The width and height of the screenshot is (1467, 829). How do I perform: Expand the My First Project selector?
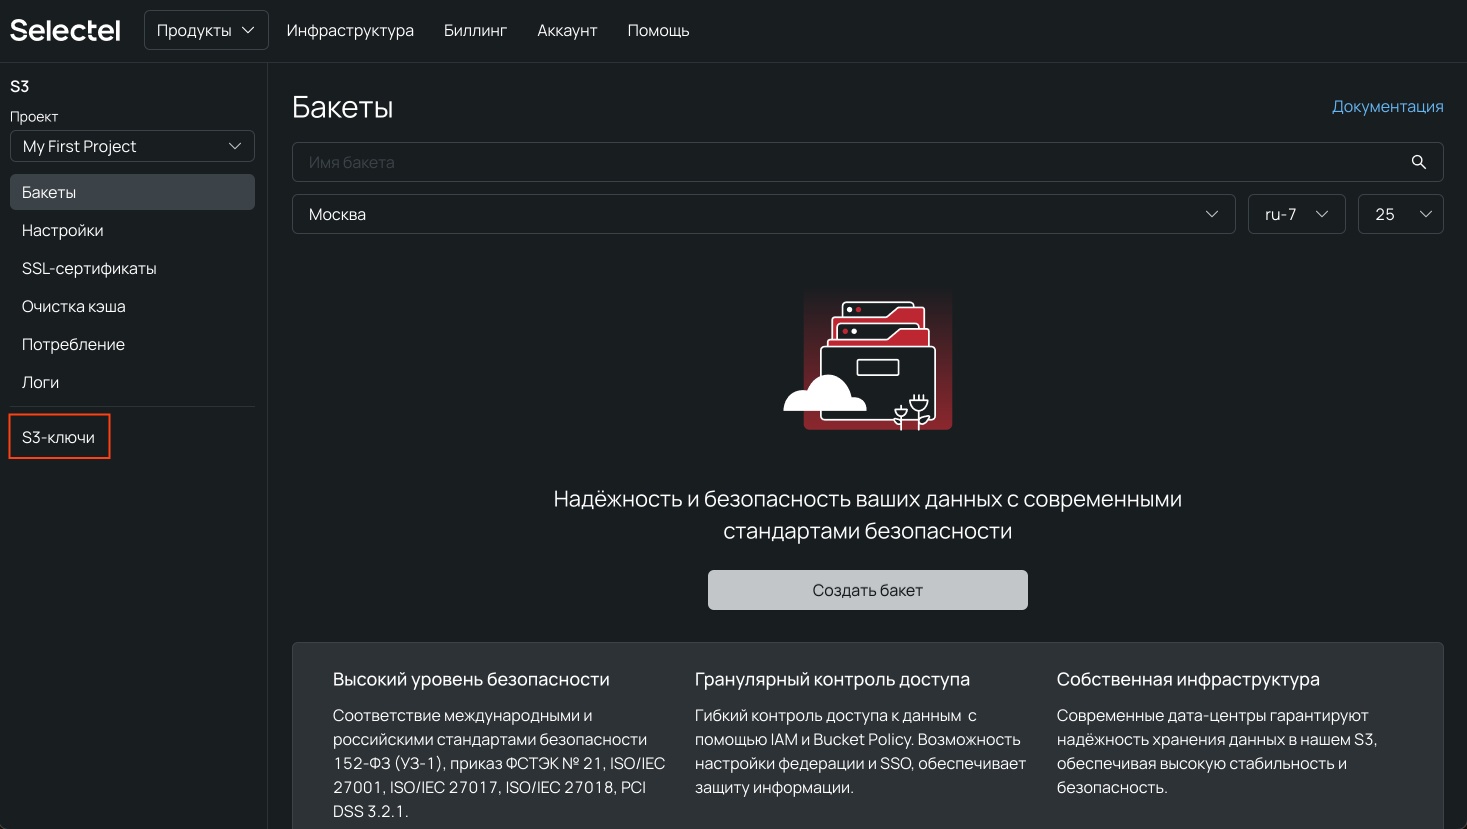(x=132, y=146)
